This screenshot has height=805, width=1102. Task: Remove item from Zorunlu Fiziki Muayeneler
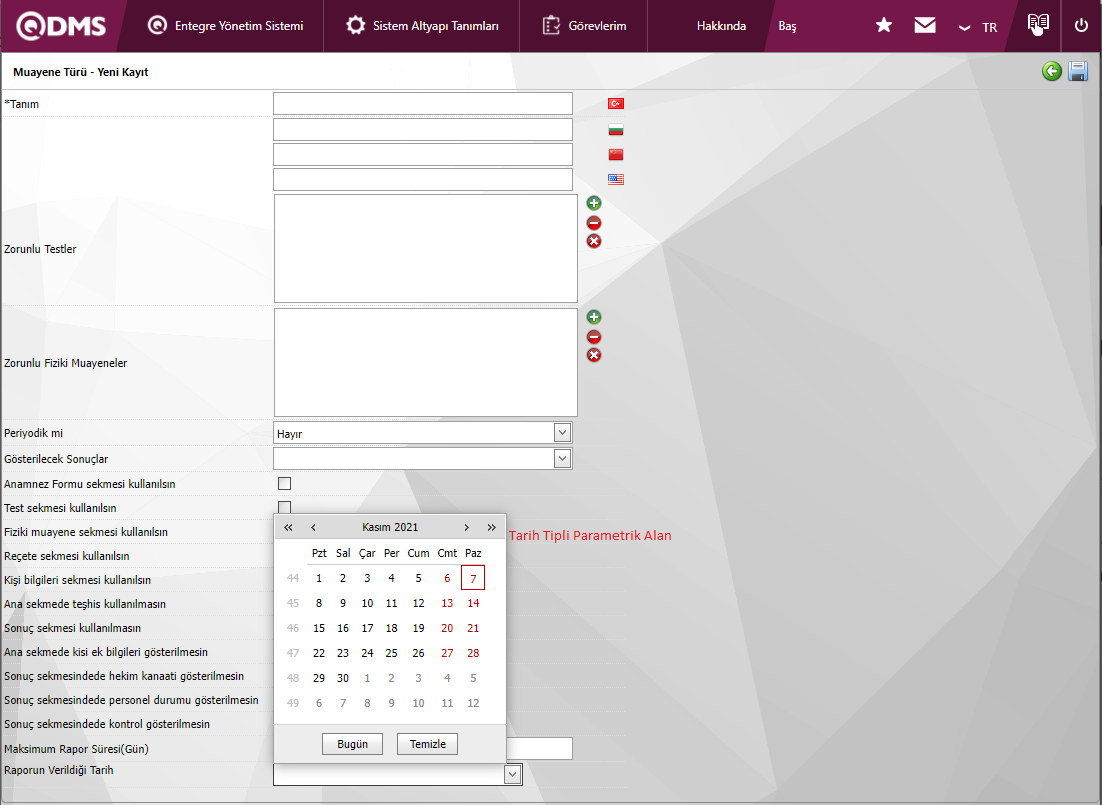click(594, 337)
